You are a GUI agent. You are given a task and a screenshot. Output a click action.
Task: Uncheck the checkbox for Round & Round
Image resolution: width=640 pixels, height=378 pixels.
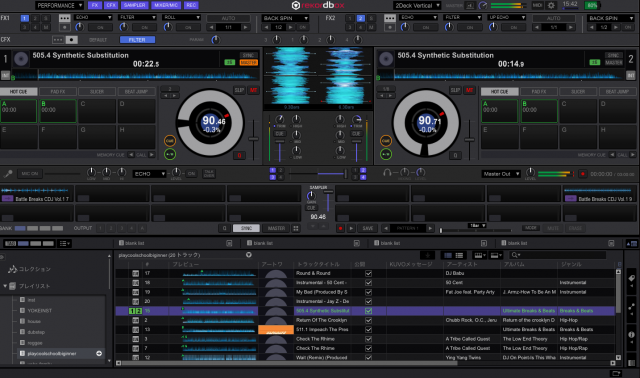368,273
